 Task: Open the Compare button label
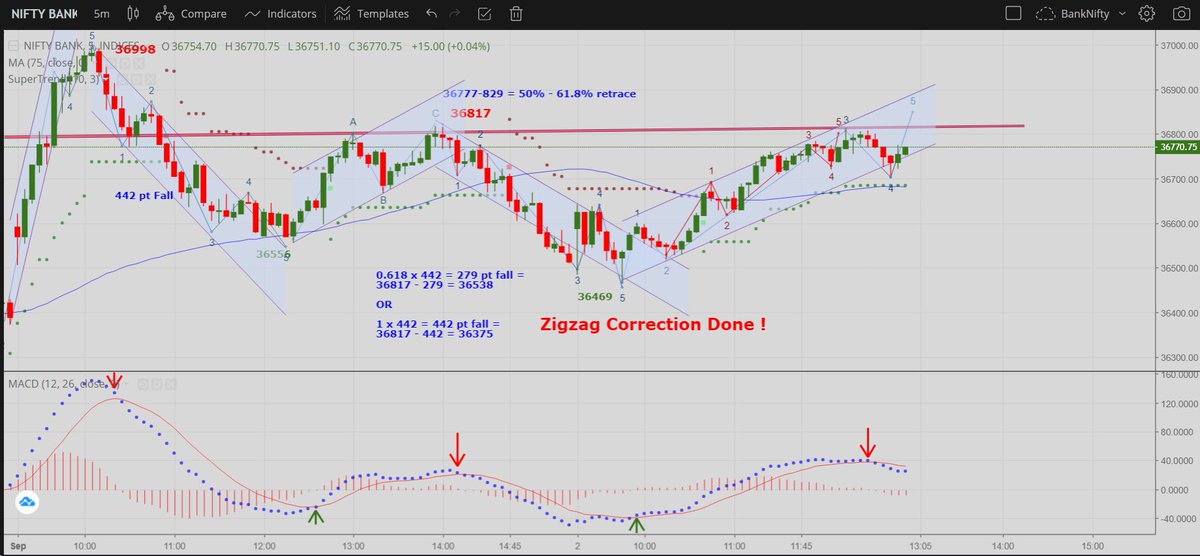click(x=203, y=14)
